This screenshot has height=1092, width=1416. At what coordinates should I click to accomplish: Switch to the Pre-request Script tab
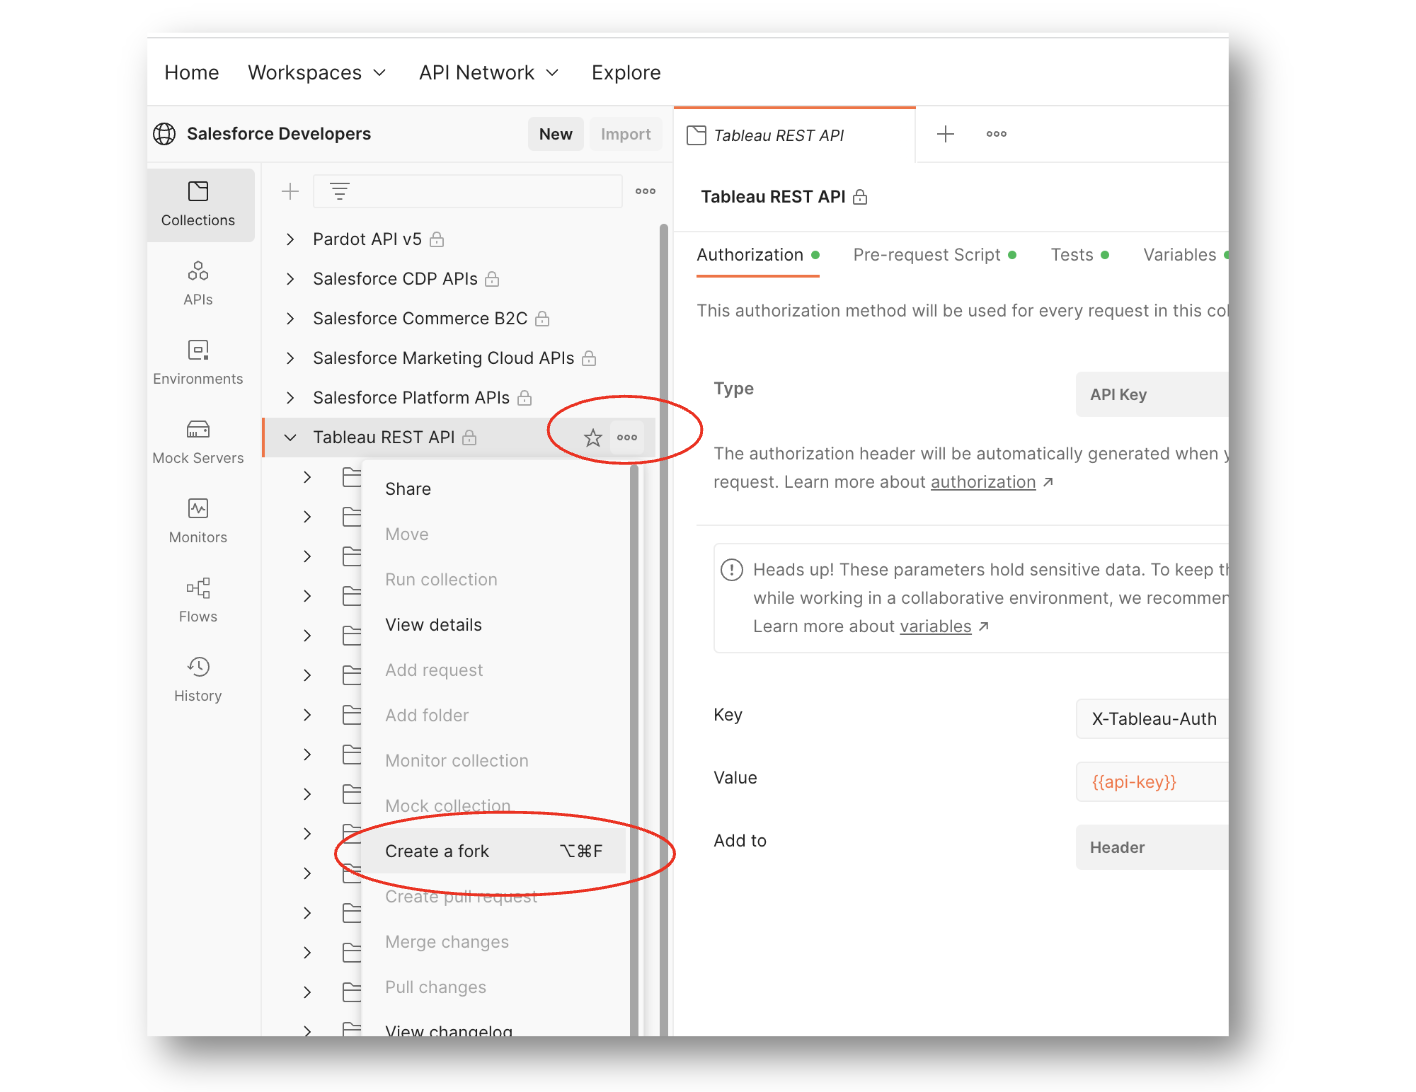(934, 255)
